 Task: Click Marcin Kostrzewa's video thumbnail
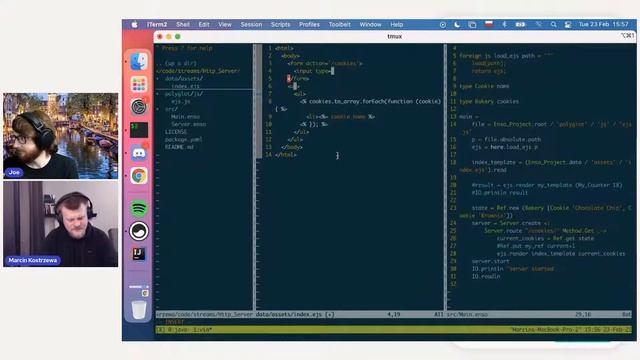point(60,224)
